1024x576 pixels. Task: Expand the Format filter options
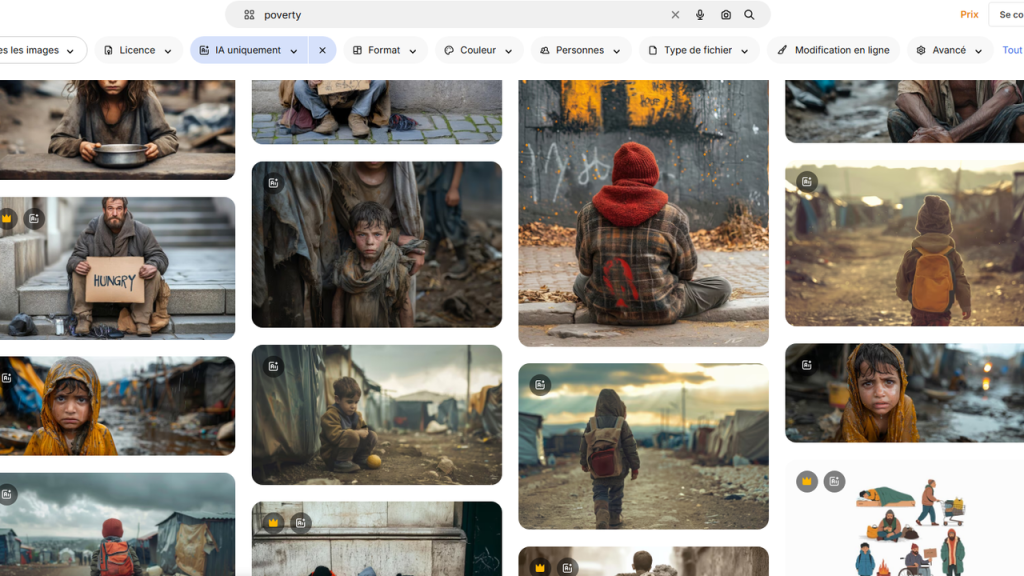(384, 49)
